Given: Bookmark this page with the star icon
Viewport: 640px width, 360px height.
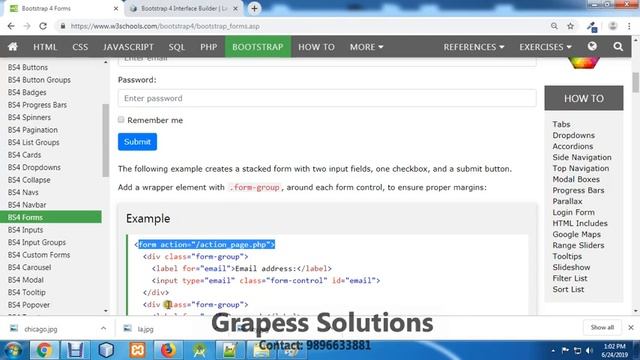Looking at the screenshot, I should [570, 26].
